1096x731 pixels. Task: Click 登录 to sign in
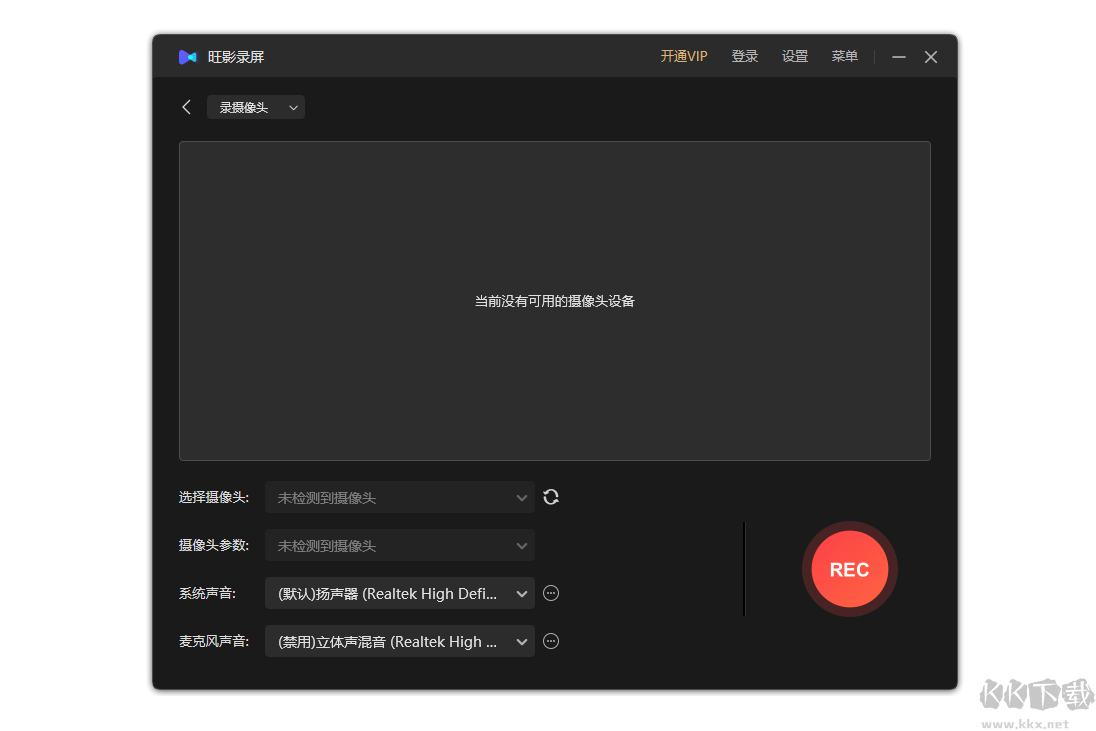(x=744, y=57)
